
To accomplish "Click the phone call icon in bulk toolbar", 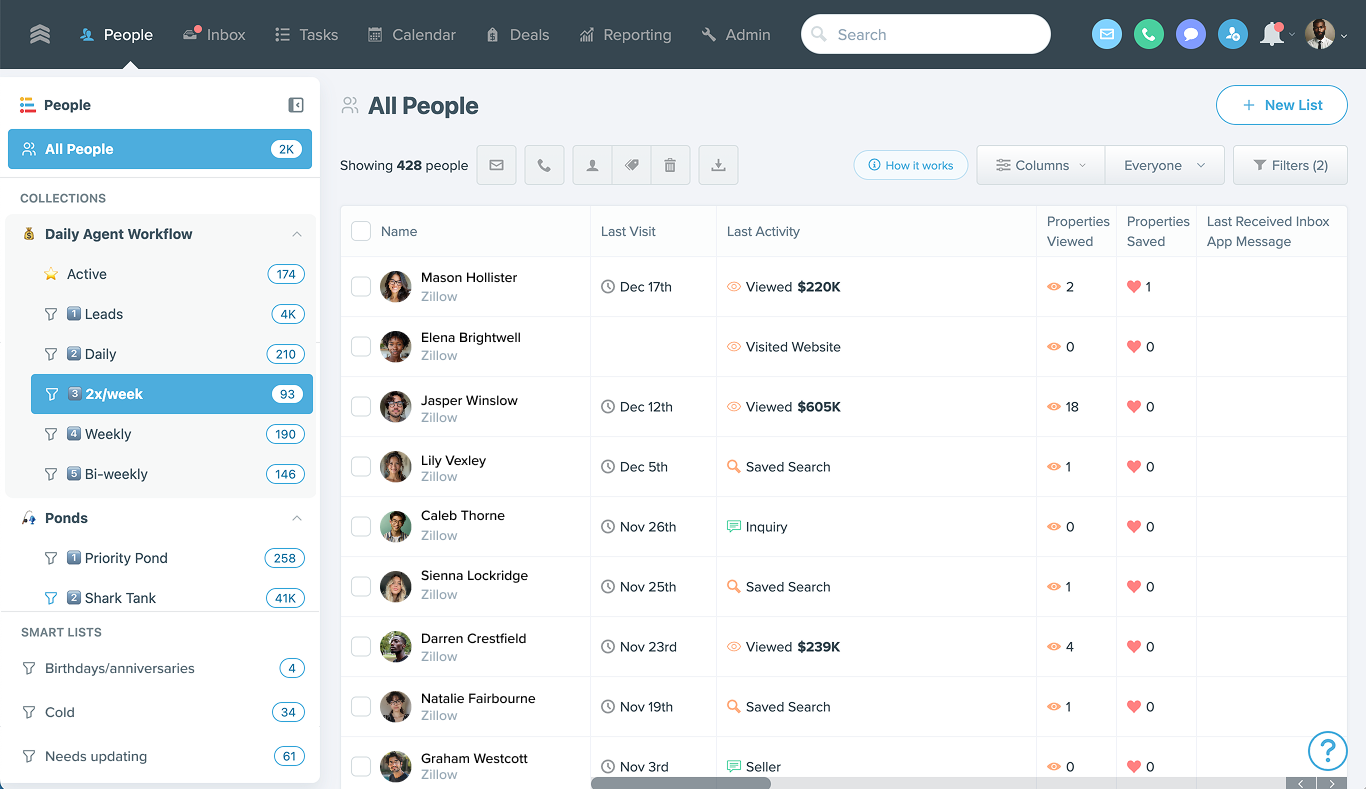I will (x=544, y=165).
